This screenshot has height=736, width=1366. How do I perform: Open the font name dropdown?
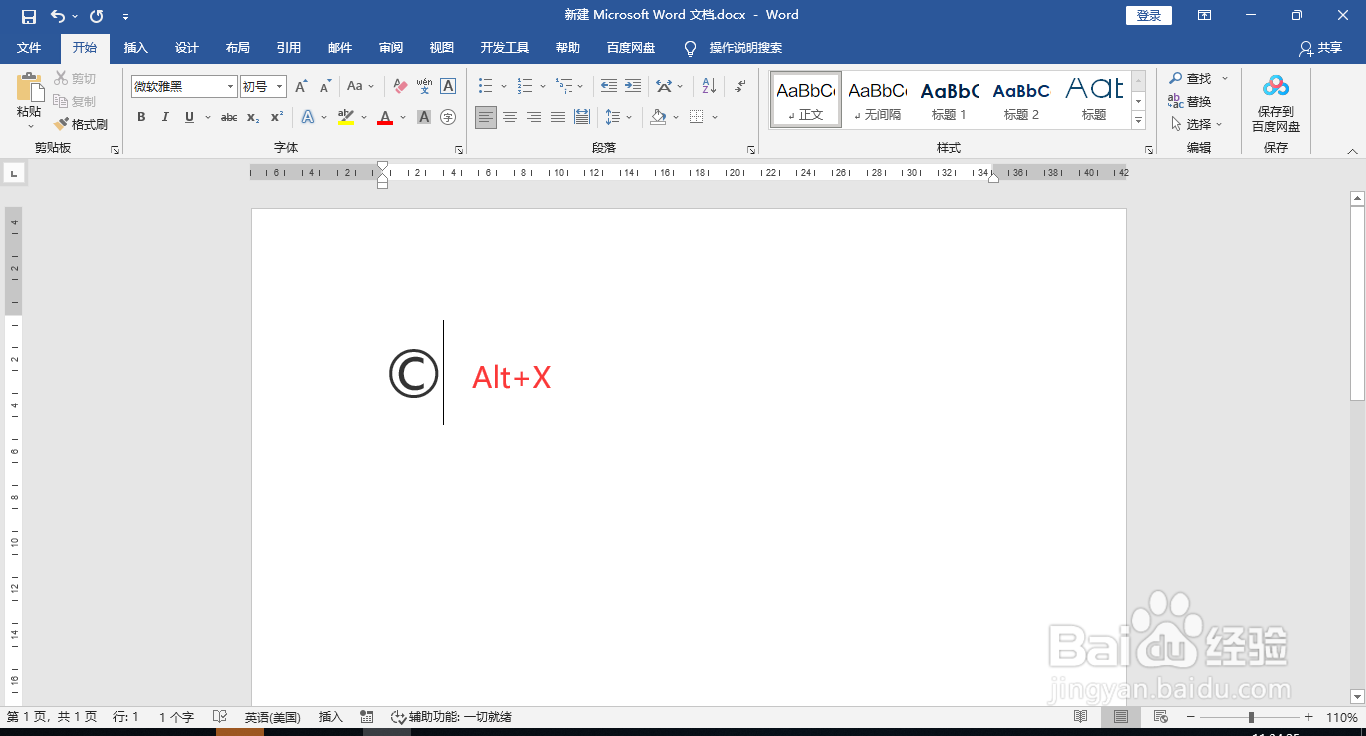tap(228, 86)
